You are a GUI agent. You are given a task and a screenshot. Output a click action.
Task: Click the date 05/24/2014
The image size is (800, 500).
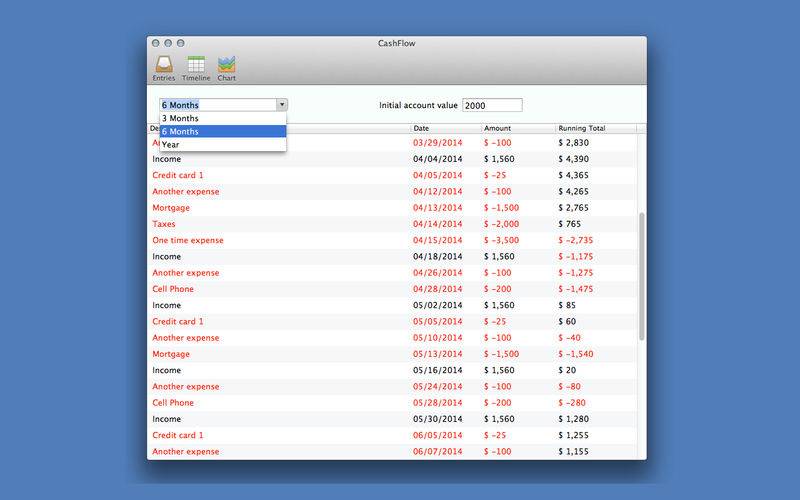pos(437,387)
